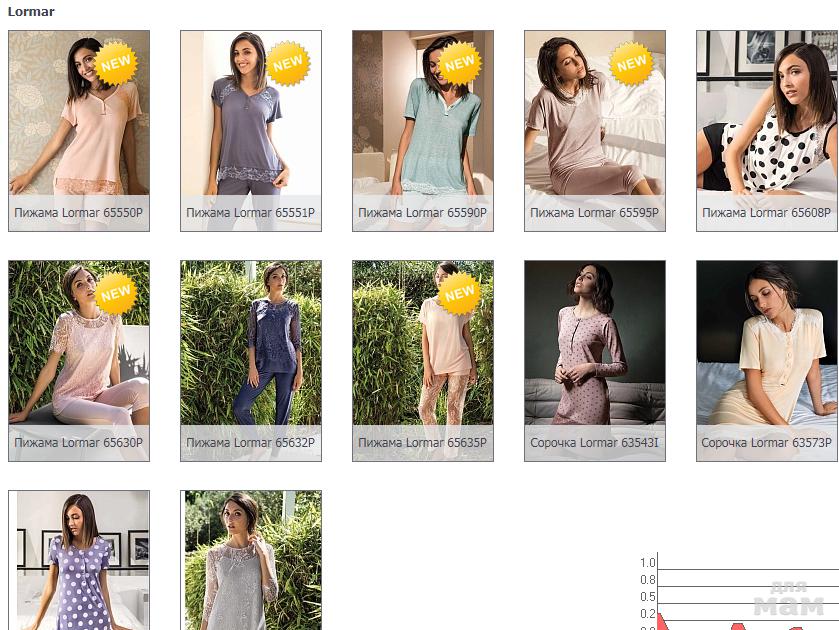Click the Сорочка Lormar 63573P caption link
Image resolution: width=839 pixels, height=630 pixels.
click(766, 443)
